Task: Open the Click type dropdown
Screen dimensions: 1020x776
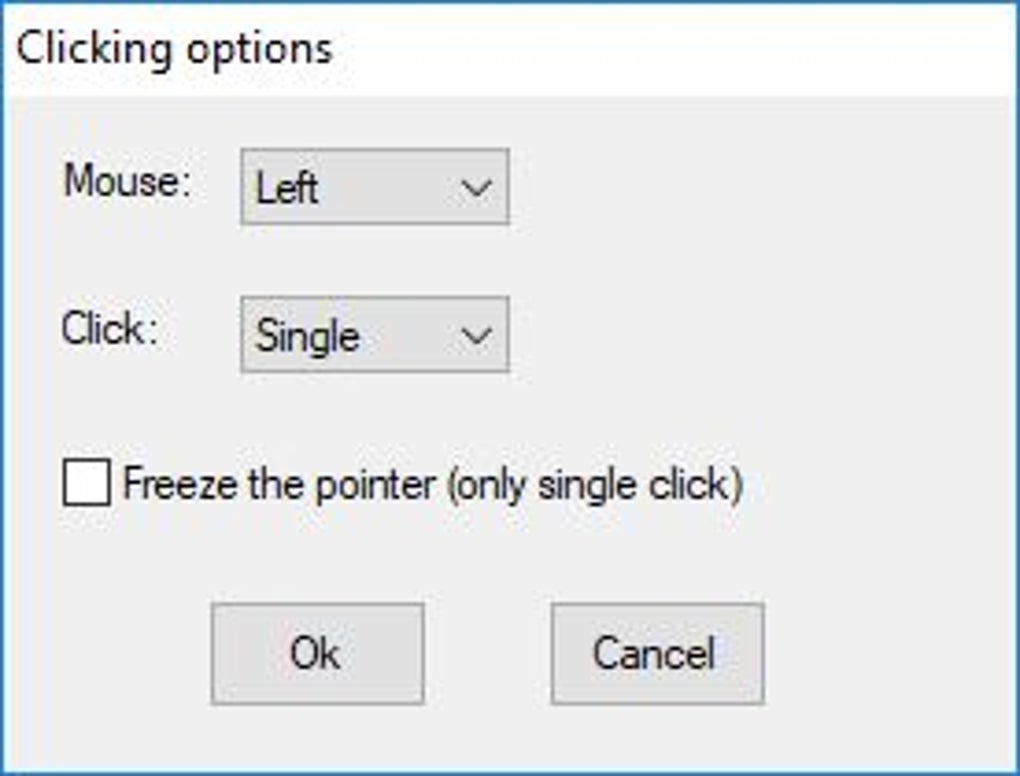Action: pos(375,335)
